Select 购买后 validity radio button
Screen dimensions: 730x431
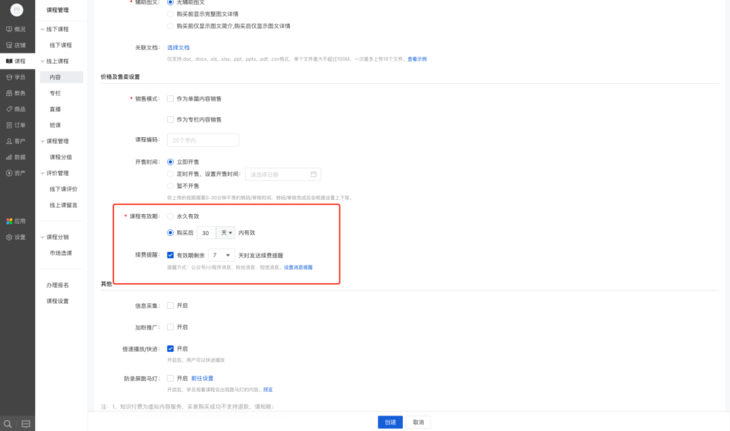[x=170, y=233]
